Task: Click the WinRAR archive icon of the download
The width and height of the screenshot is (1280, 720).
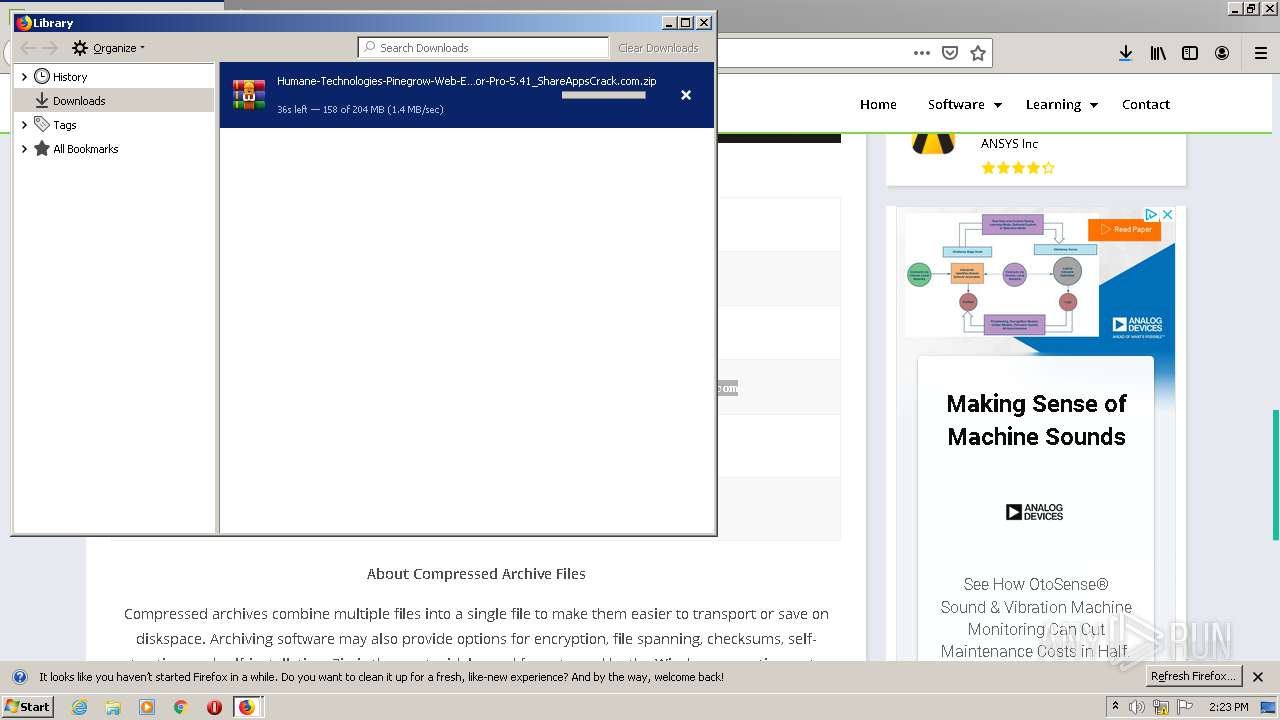Action: coord(249,94)
